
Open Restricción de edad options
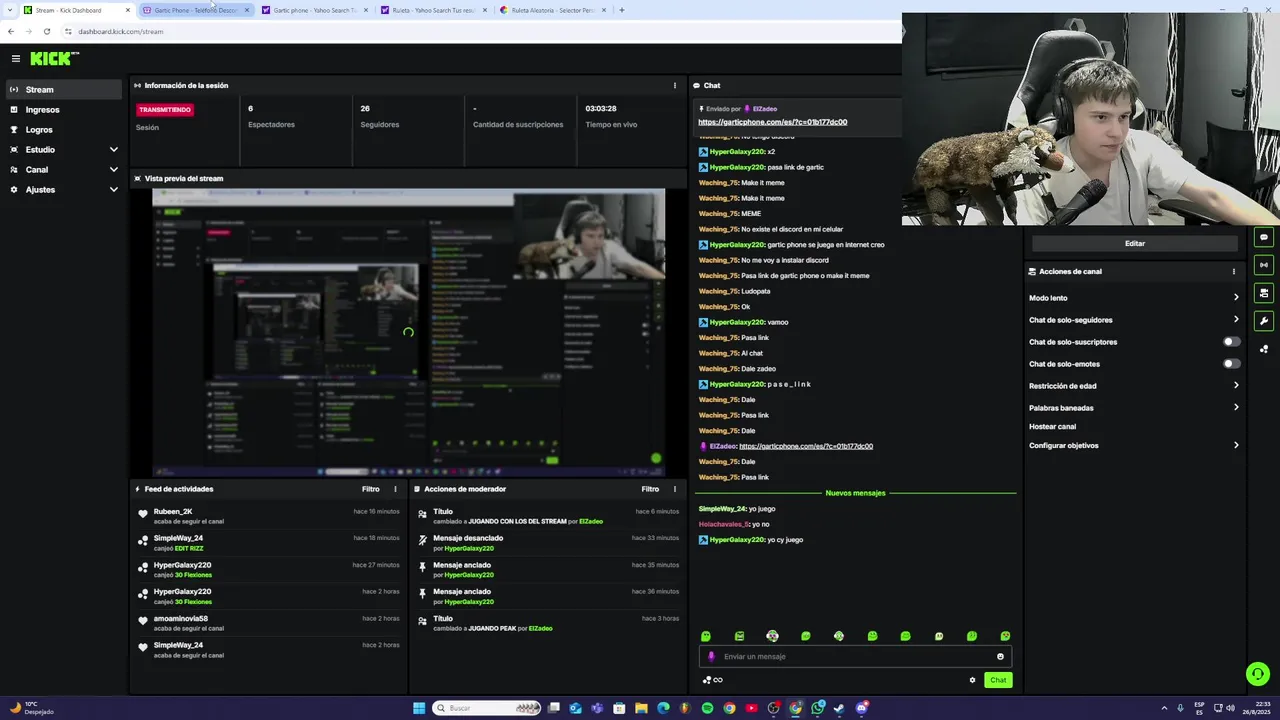pos(1134,386)
